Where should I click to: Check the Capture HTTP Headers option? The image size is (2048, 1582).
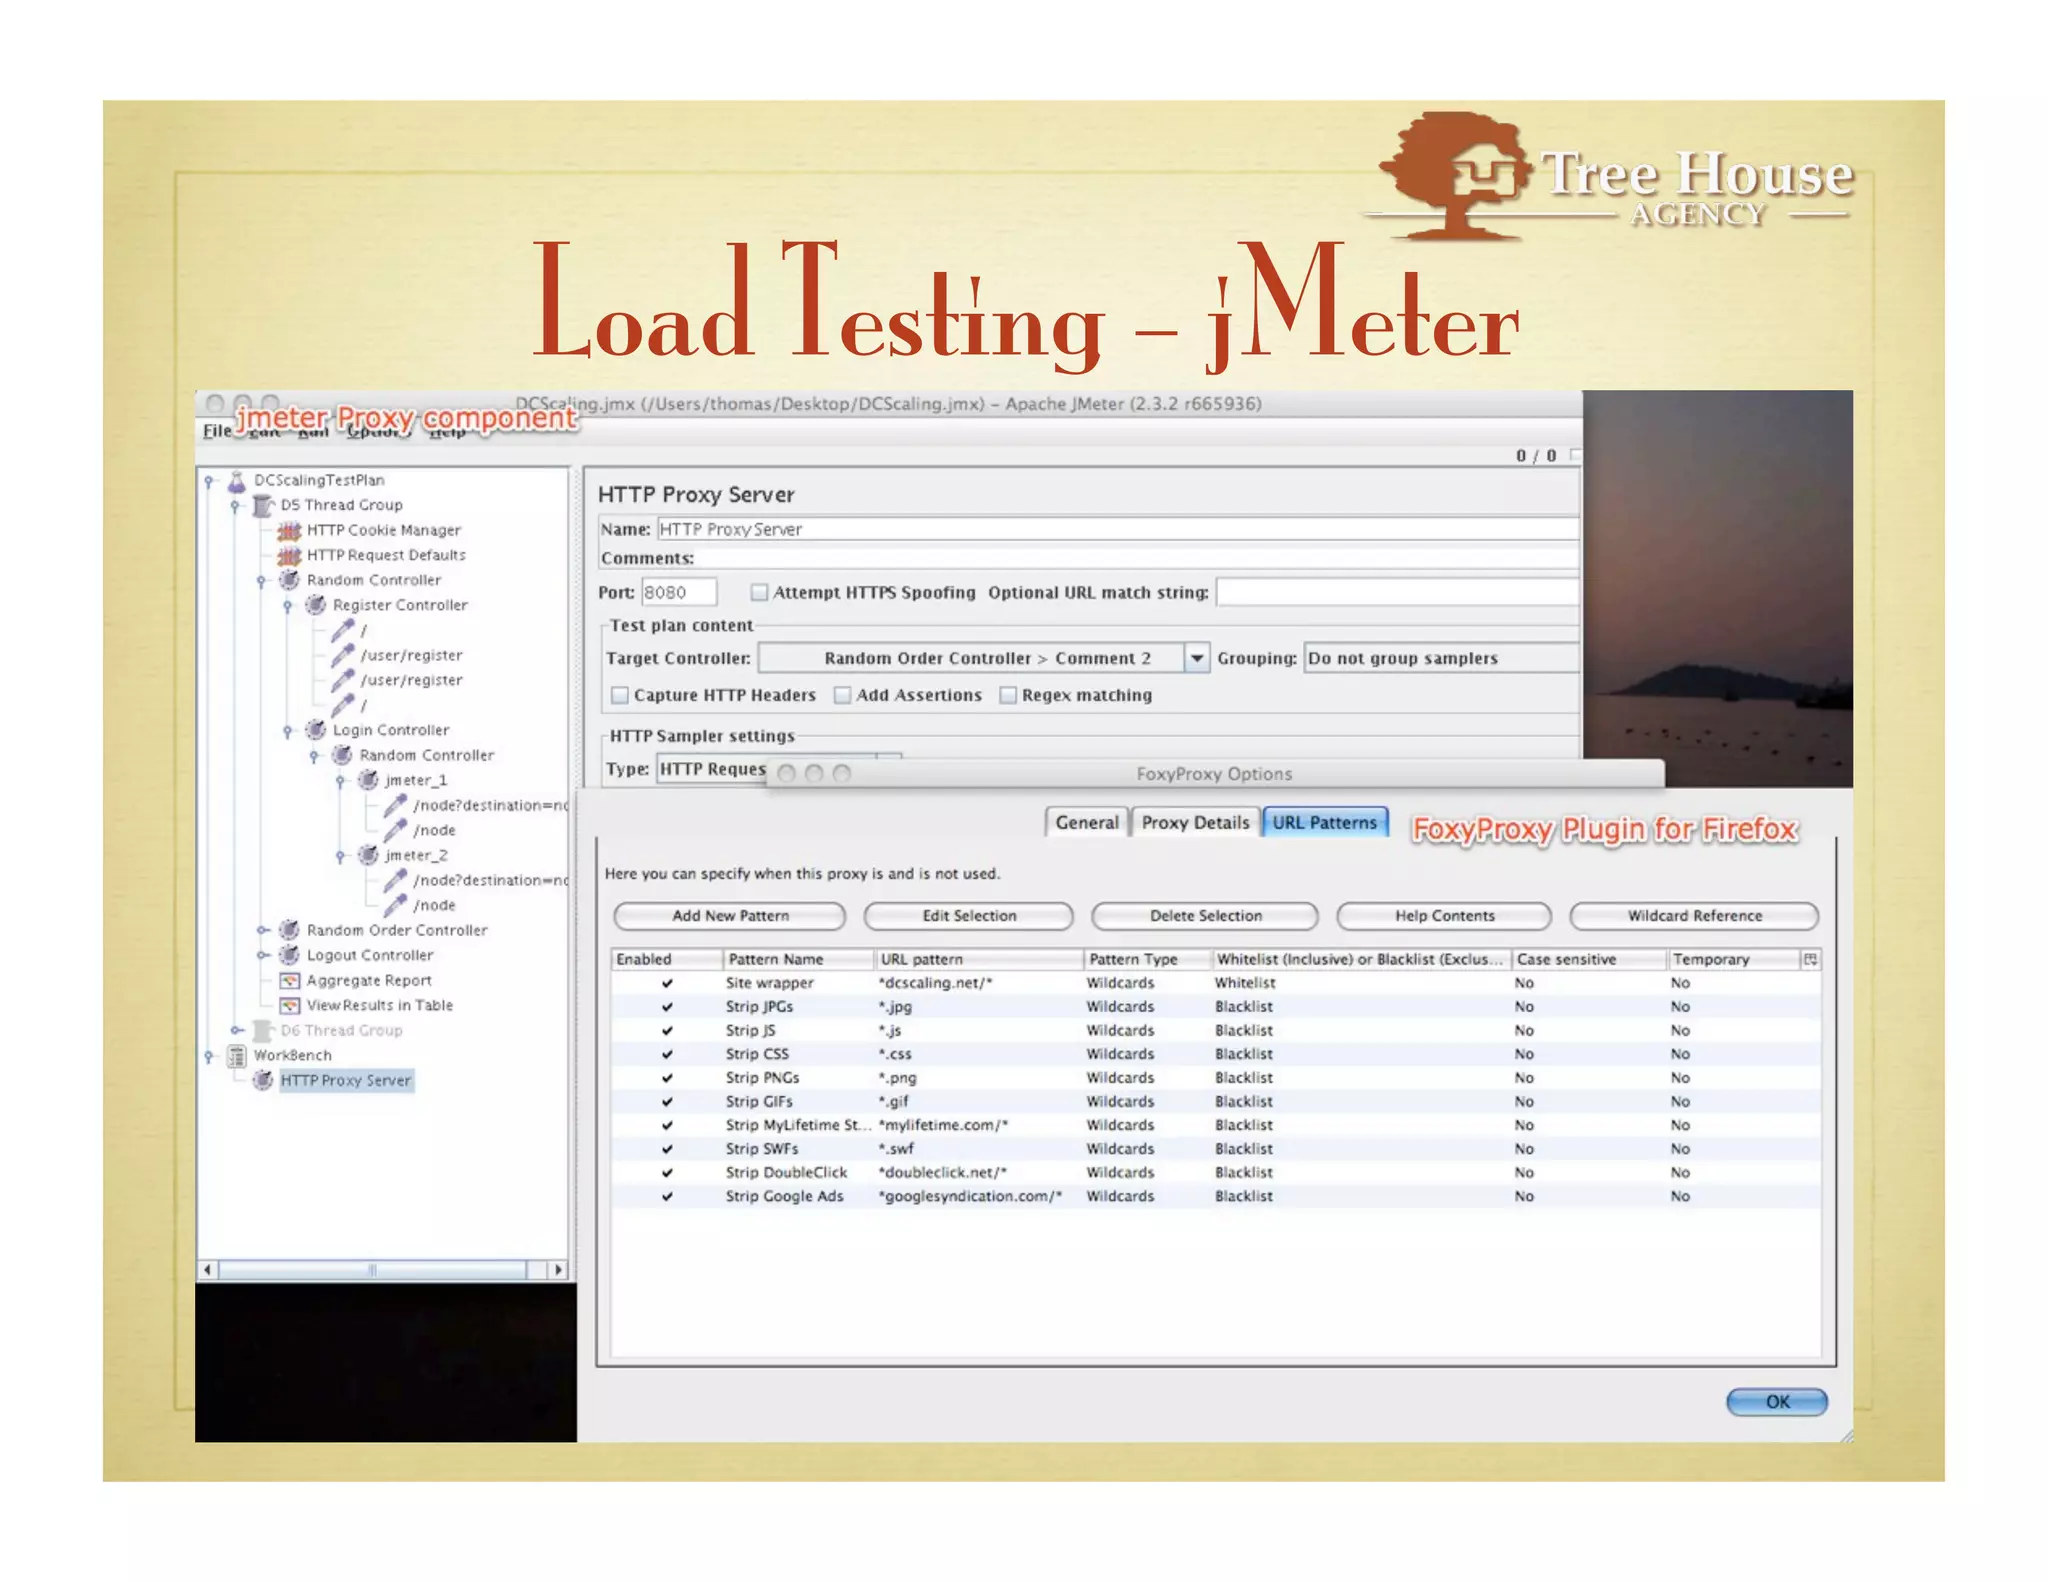(620, 695)
